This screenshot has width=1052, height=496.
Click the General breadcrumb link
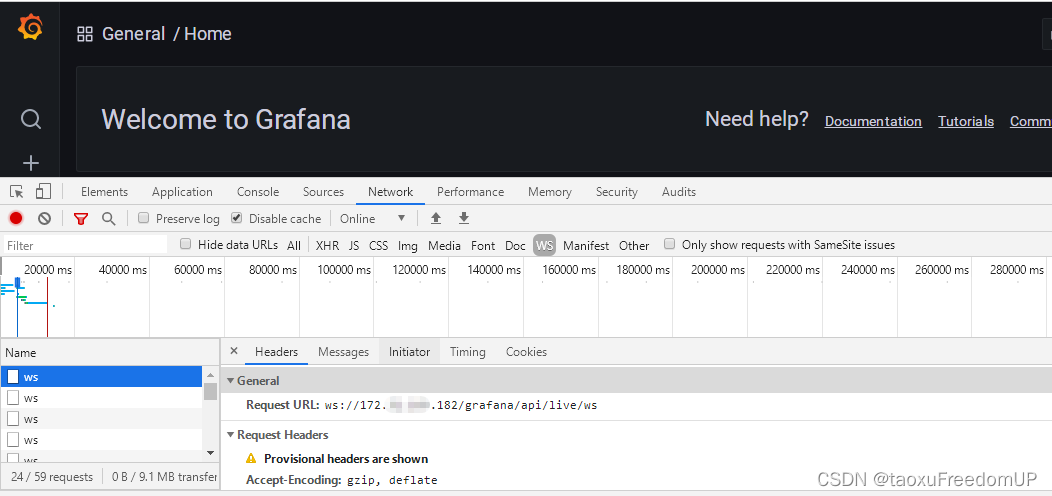point(134,34)
